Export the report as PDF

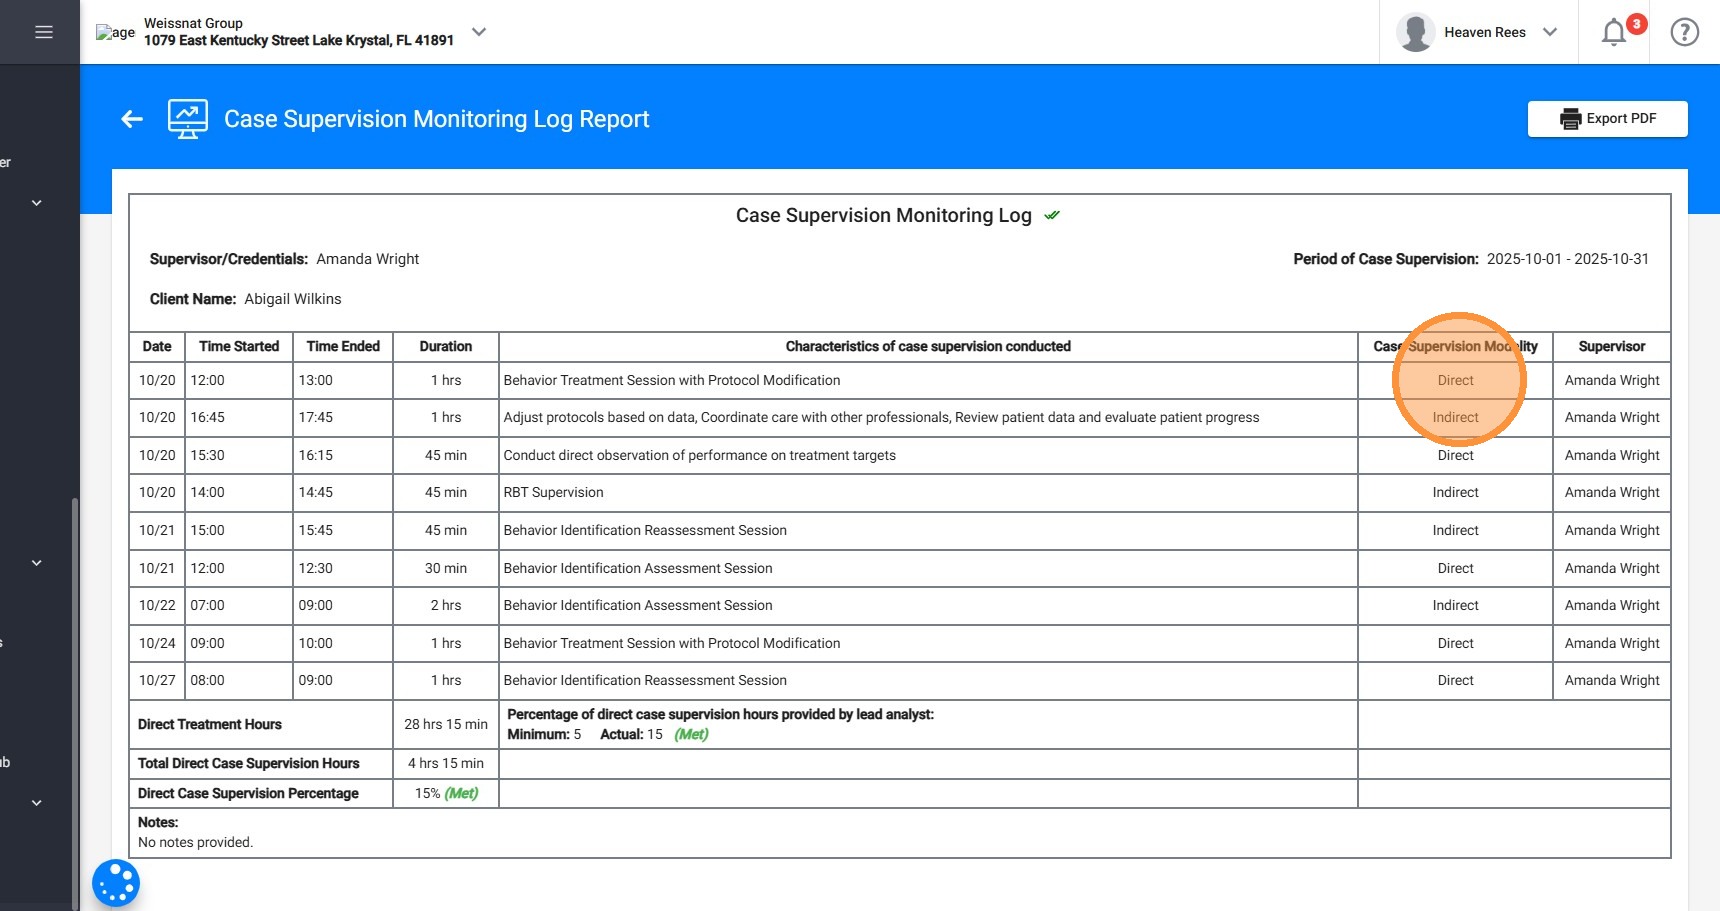click(1608, 118)
